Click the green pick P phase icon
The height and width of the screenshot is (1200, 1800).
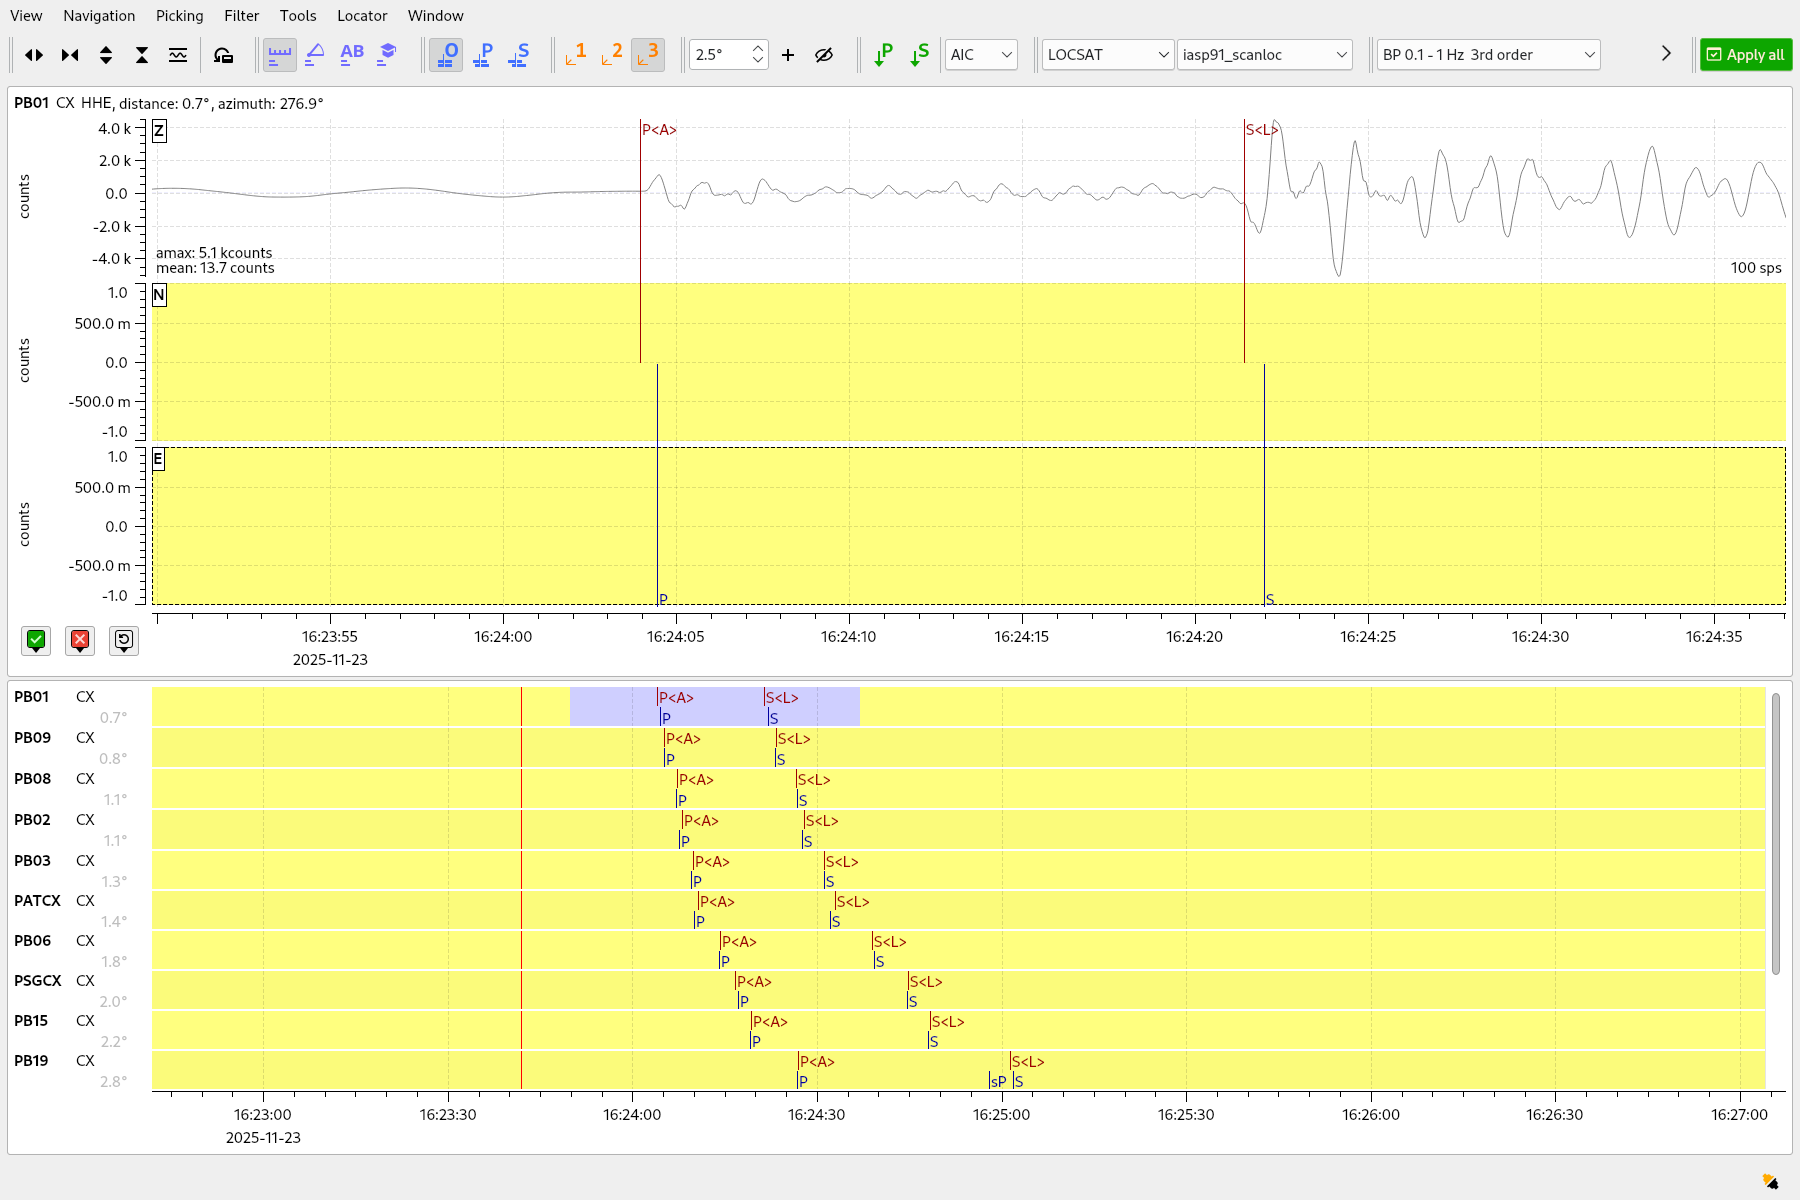pyautogui.click(x=882, y=55)
